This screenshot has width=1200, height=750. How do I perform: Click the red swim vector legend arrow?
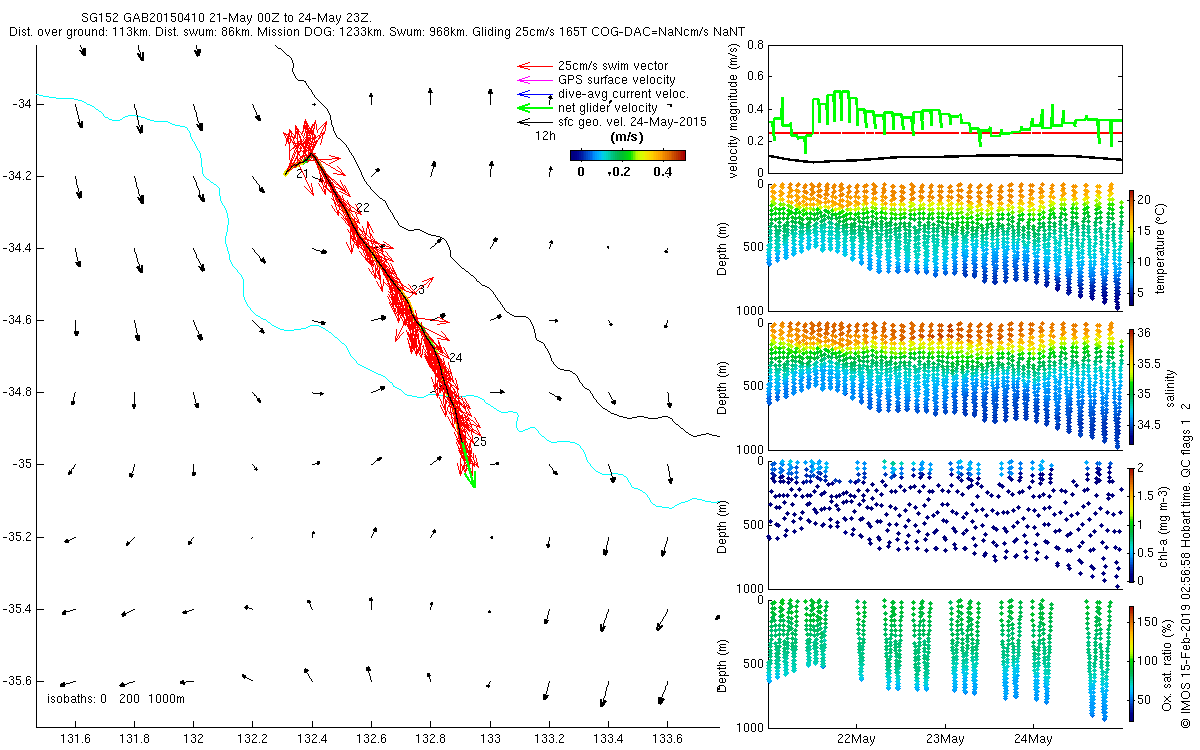(535, 66)
